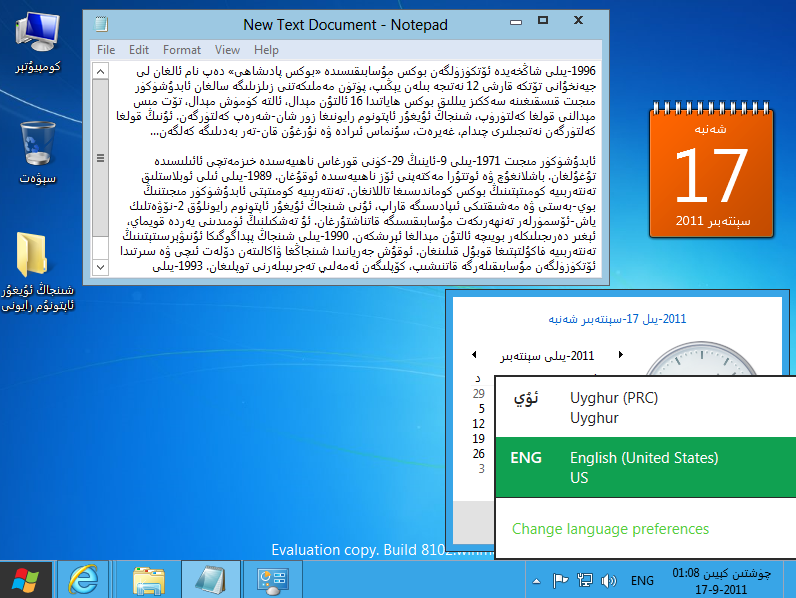Click the blue date line at calendar top
This screenshot has width=796, height=598.
(617, 319)
